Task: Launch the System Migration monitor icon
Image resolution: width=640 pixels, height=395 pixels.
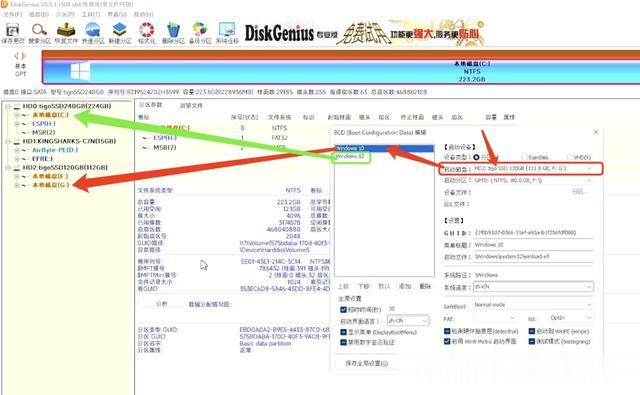Action: (x=227, y=33)
